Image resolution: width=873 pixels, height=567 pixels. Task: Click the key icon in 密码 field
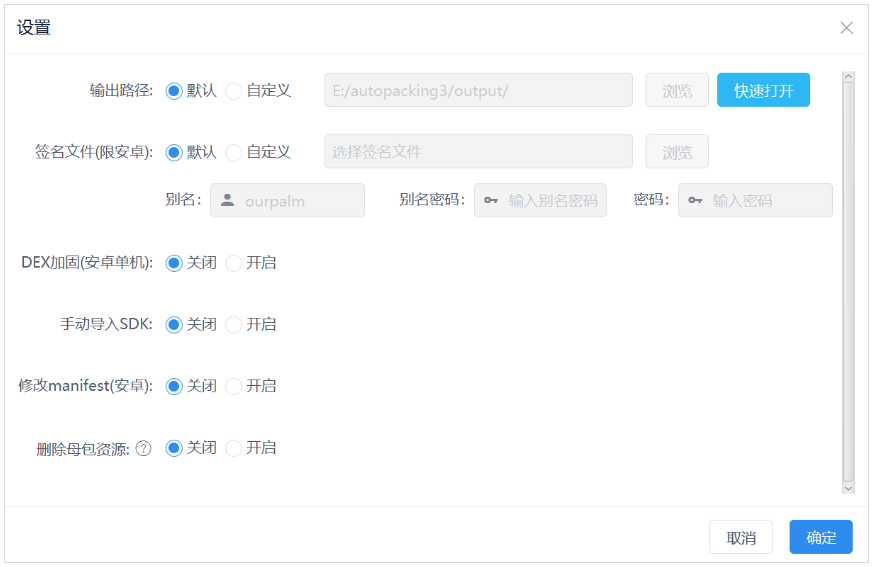tap(695, 200)
